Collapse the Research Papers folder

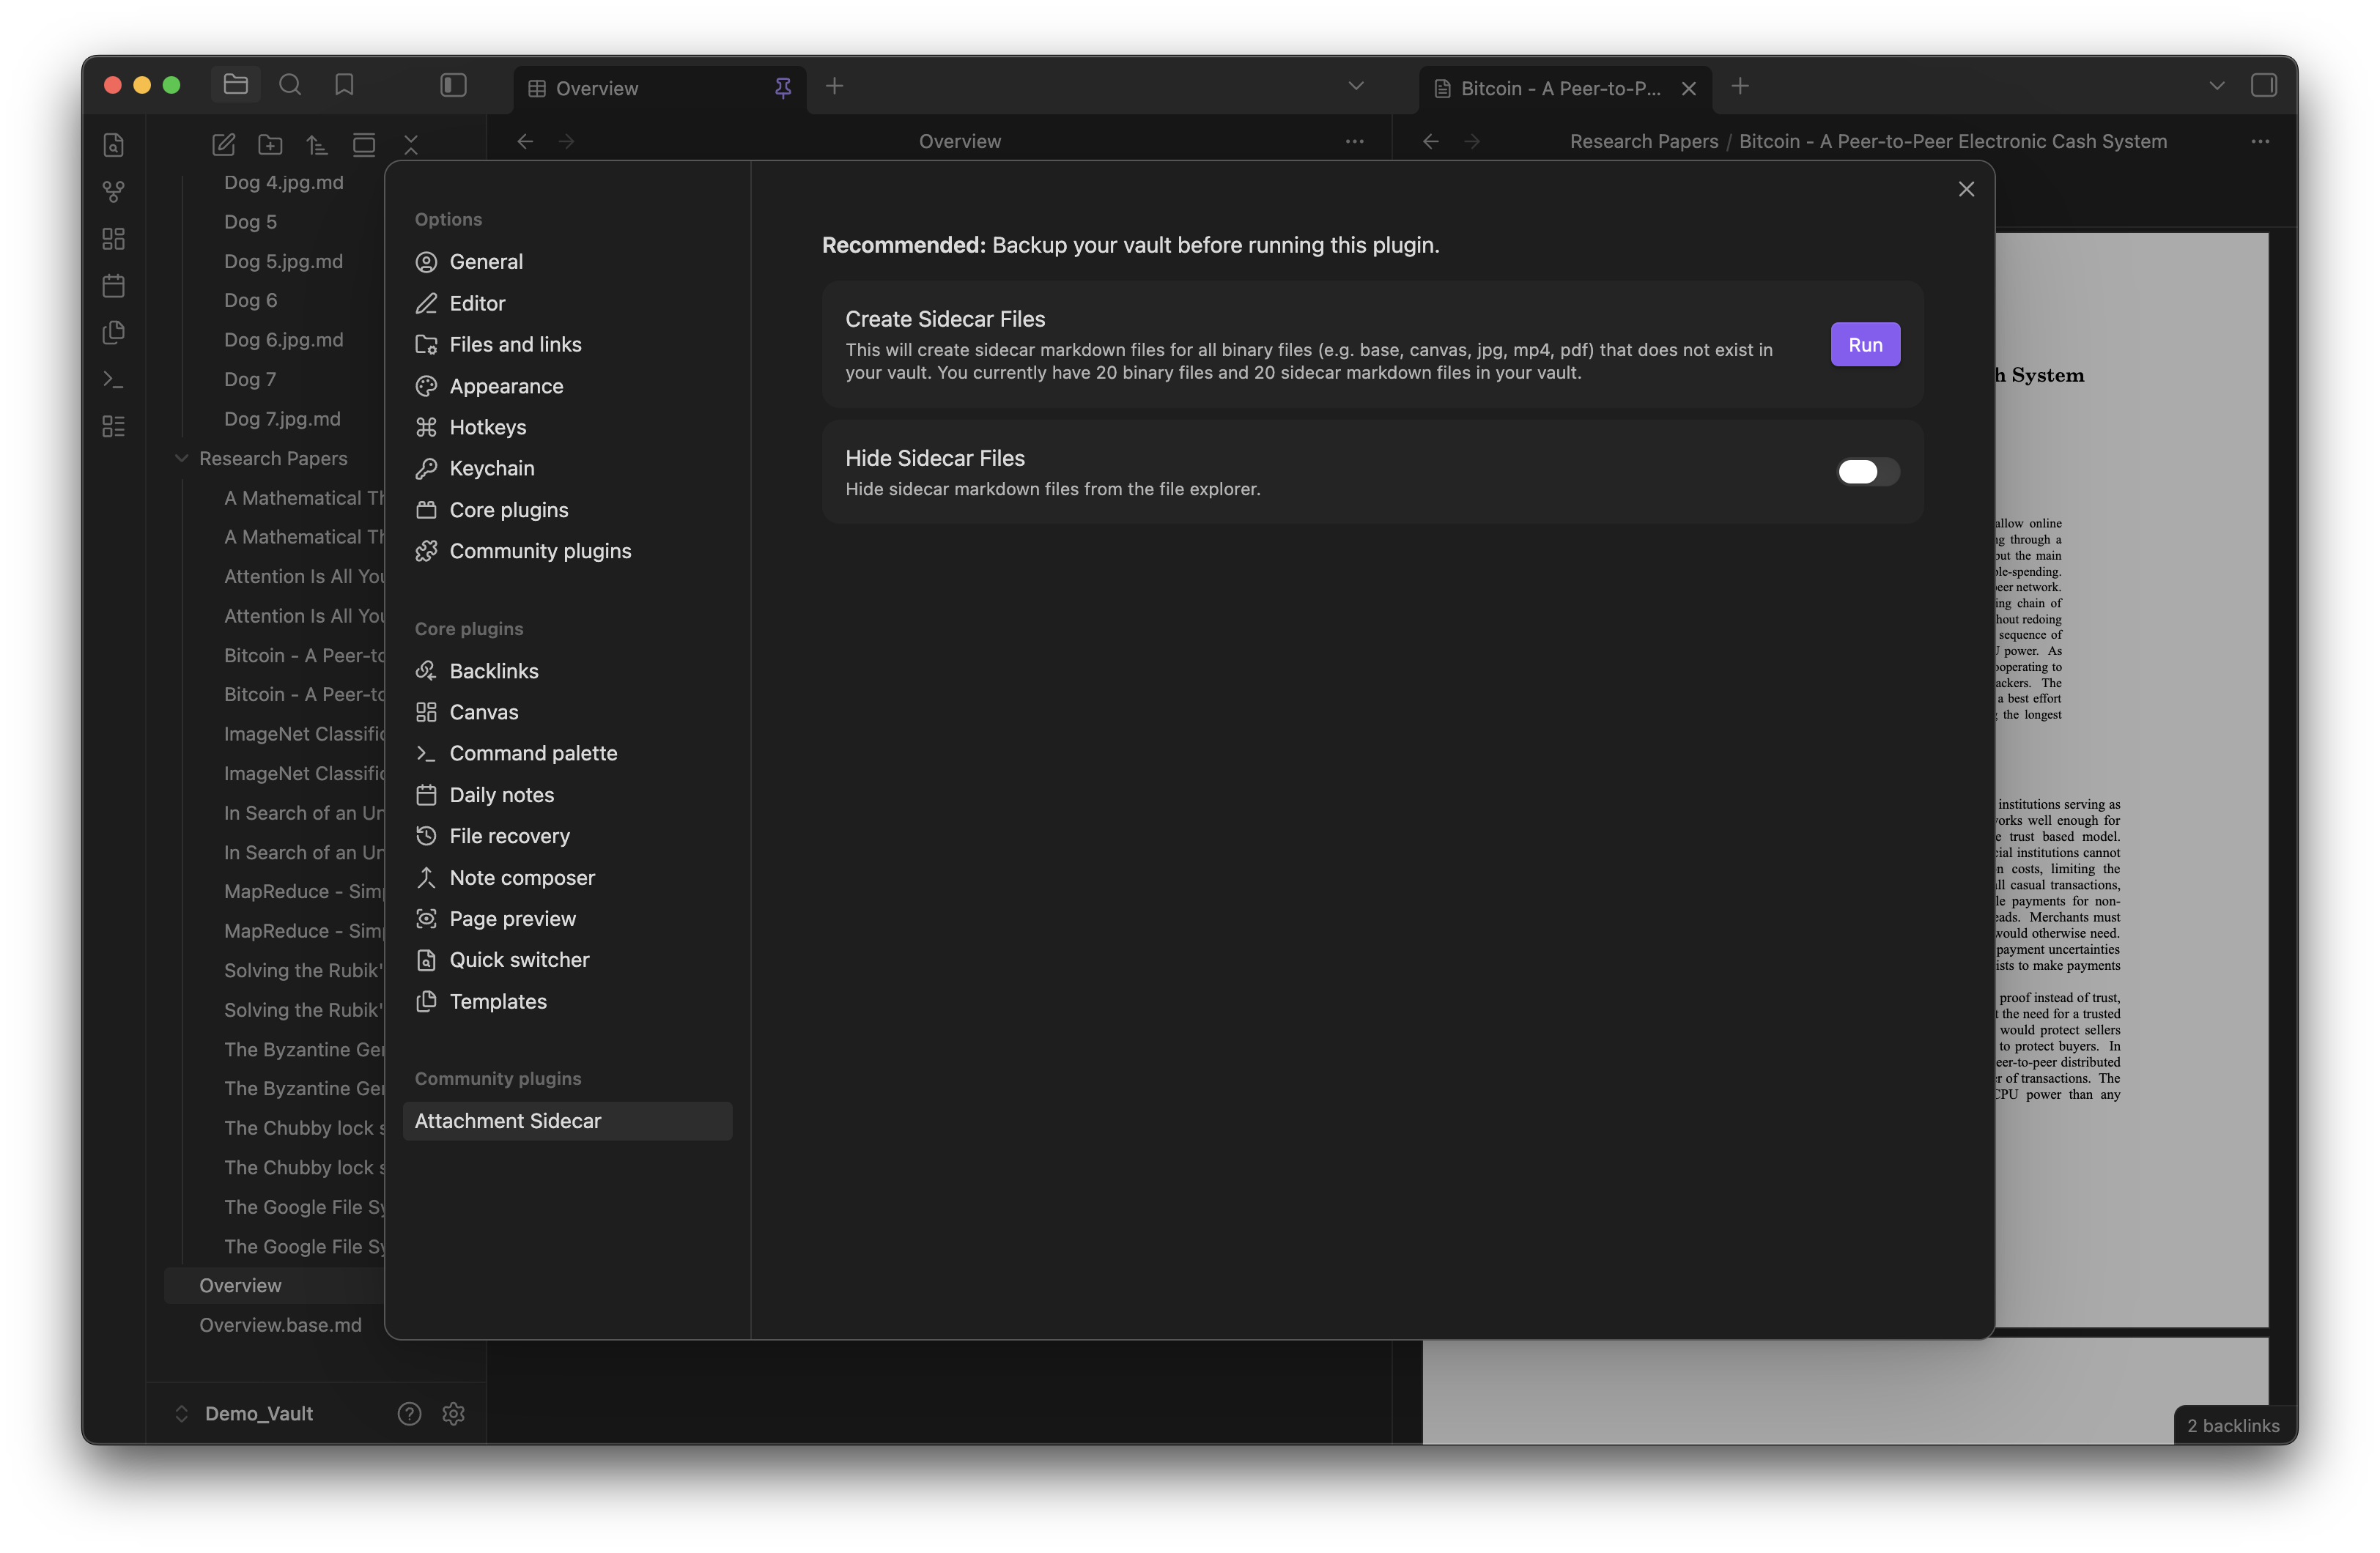[181, 458]
